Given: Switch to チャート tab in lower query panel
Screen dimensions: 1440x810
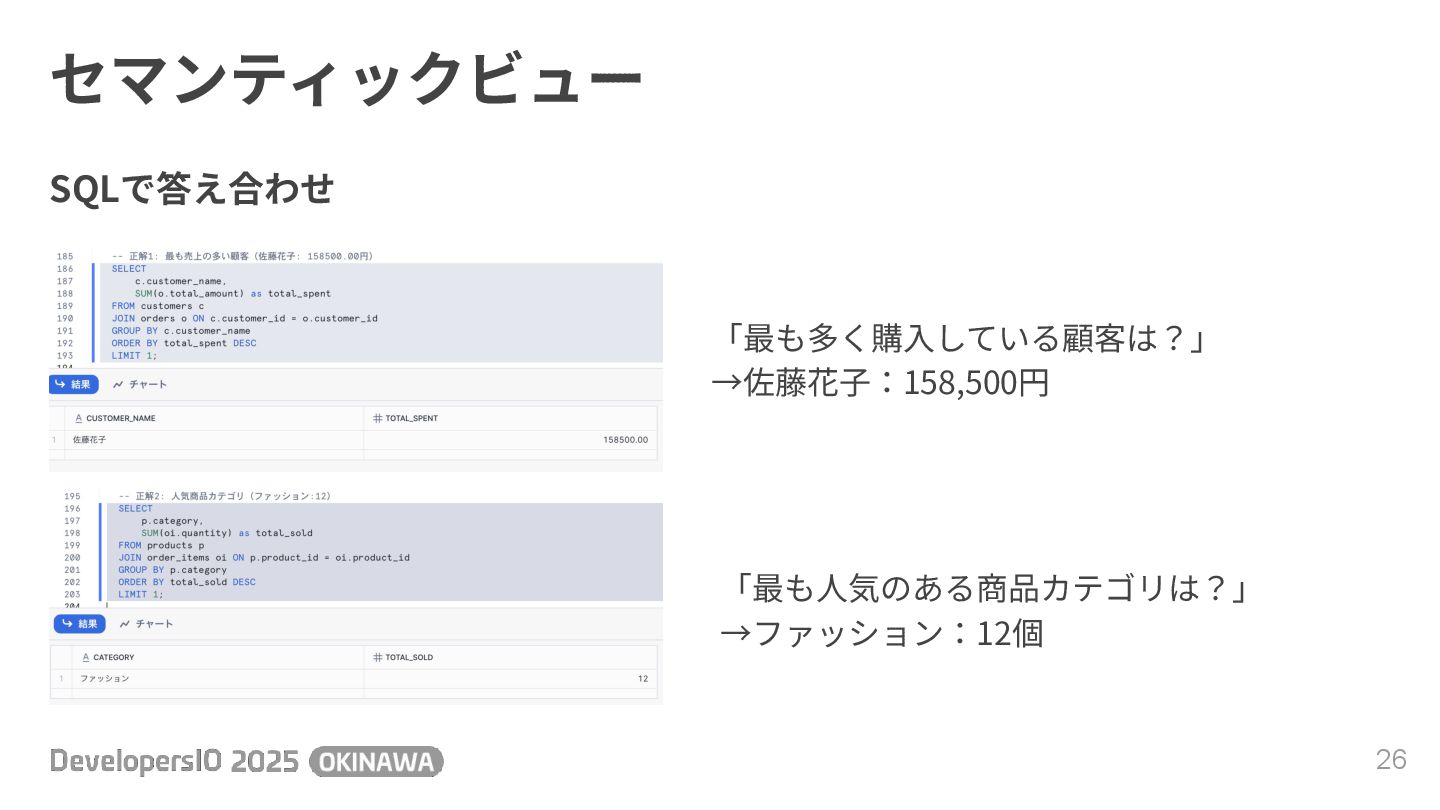Looking at the screenshot, I should click(x=146, y=624).
